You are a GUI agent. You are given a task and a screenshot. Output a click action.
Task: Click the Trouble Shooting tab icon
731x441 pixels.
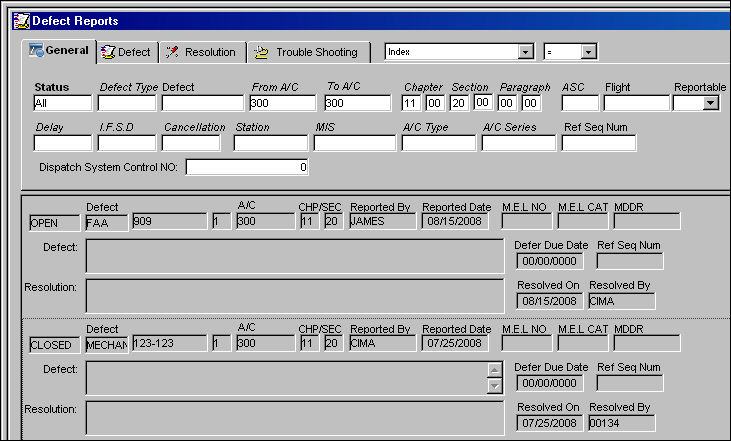[261, 52]
